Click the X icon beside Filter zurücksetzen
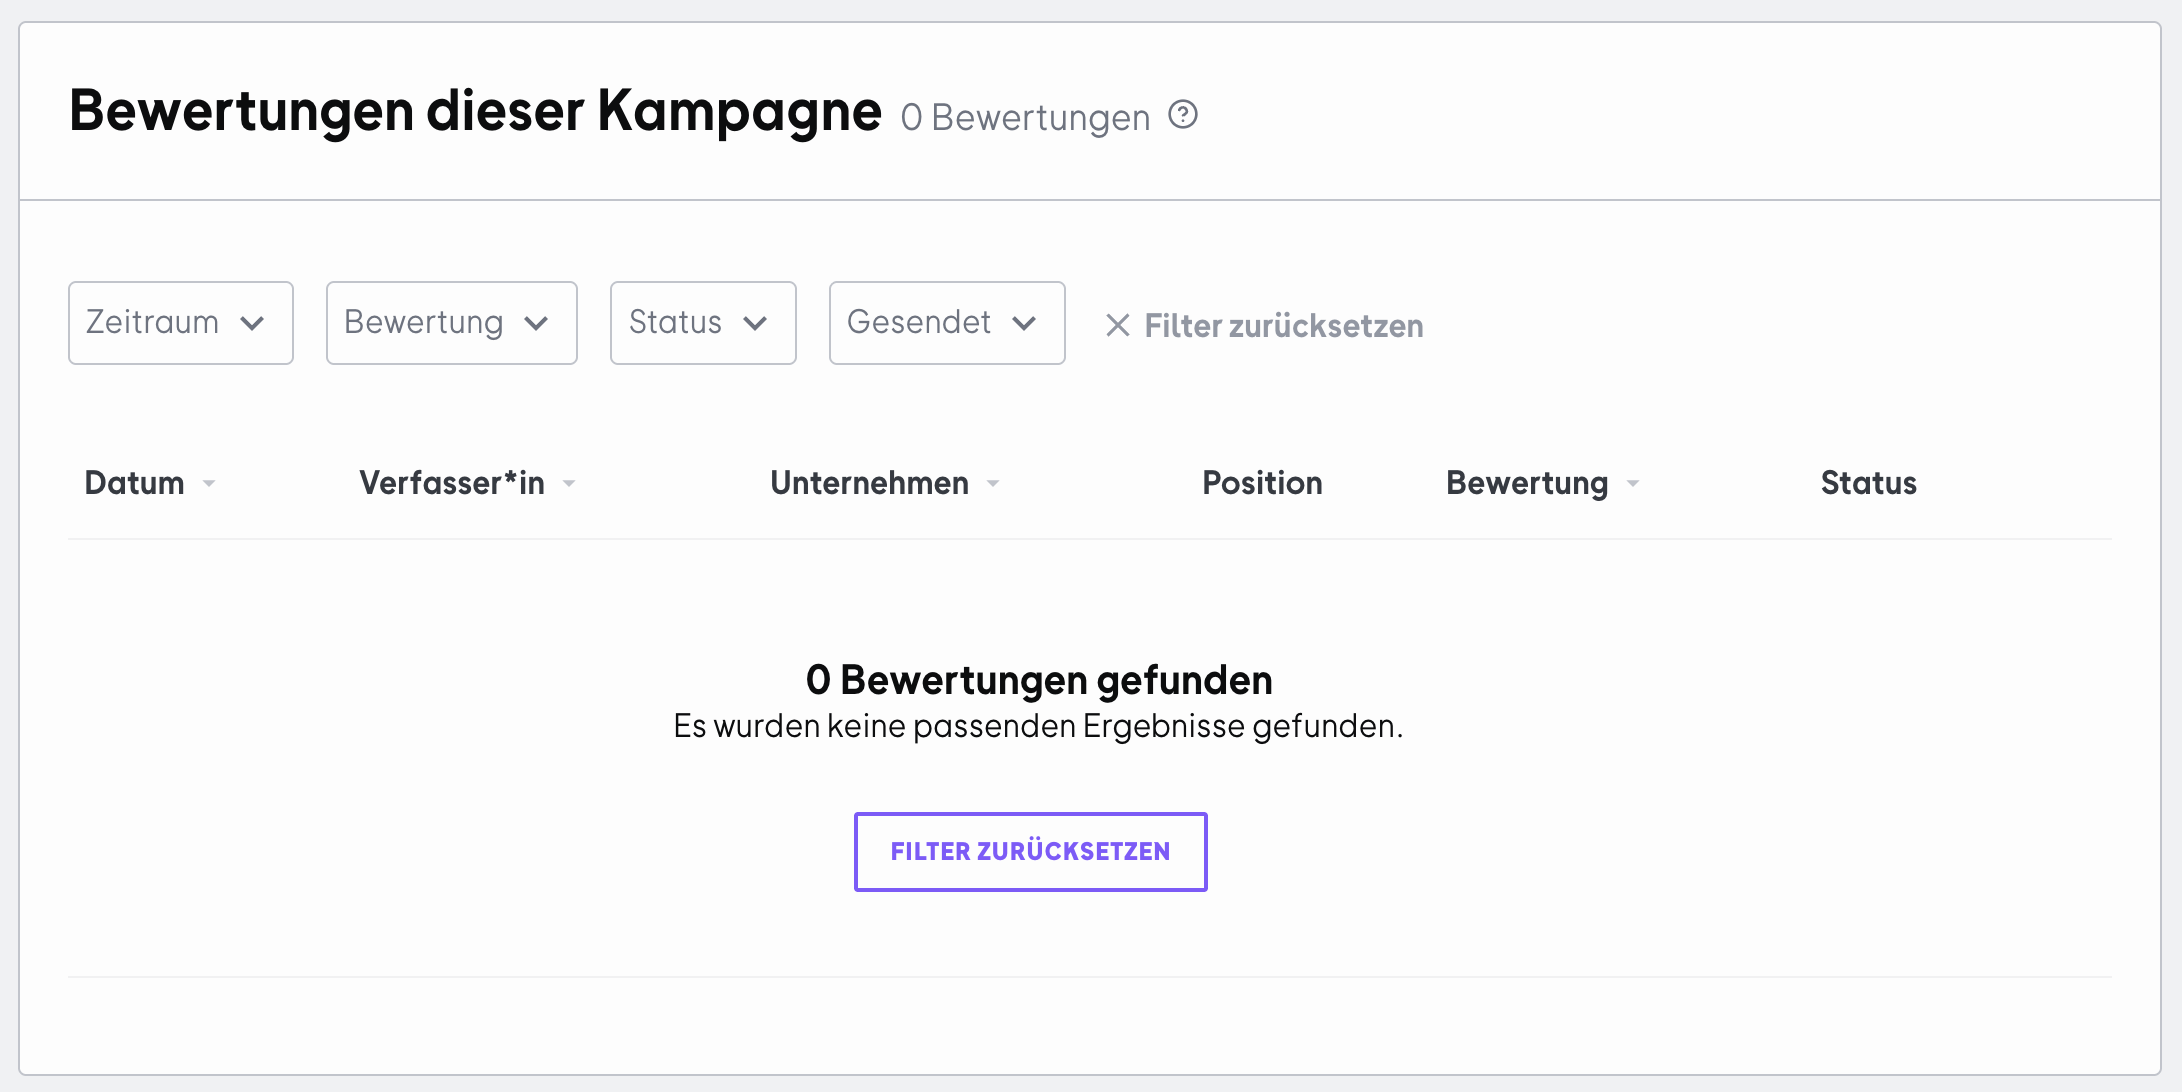 click(x=1117, y=325)
